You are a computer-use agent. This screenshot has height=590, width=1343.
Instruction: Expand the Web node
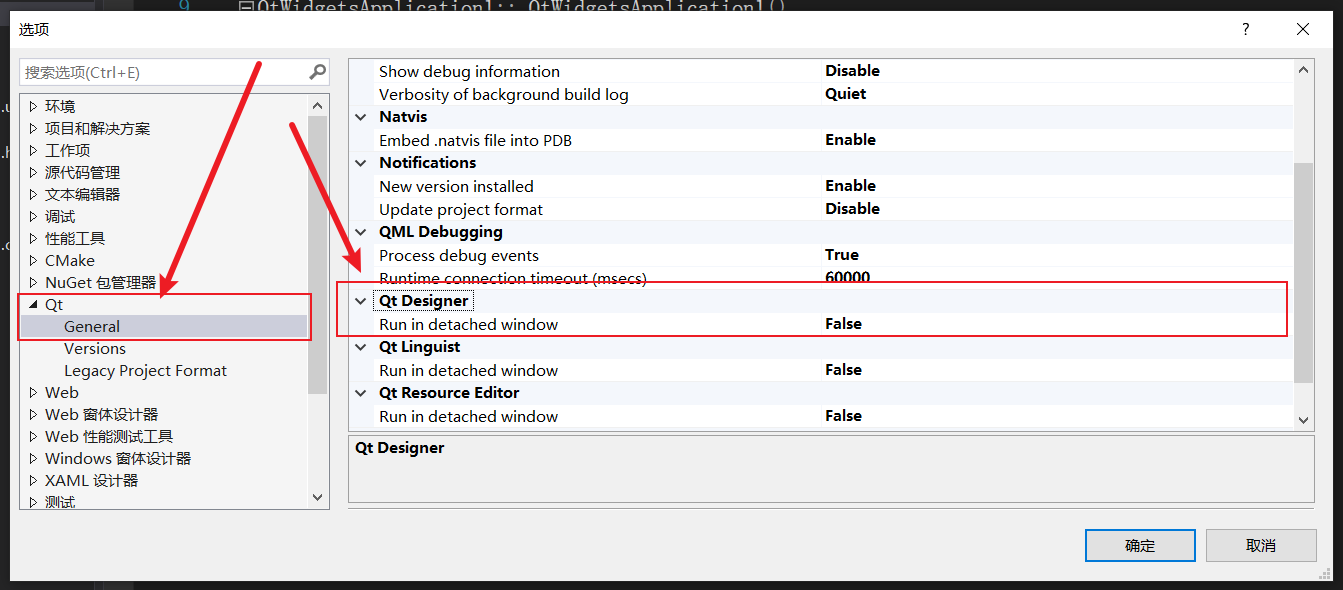pos(33,392)
